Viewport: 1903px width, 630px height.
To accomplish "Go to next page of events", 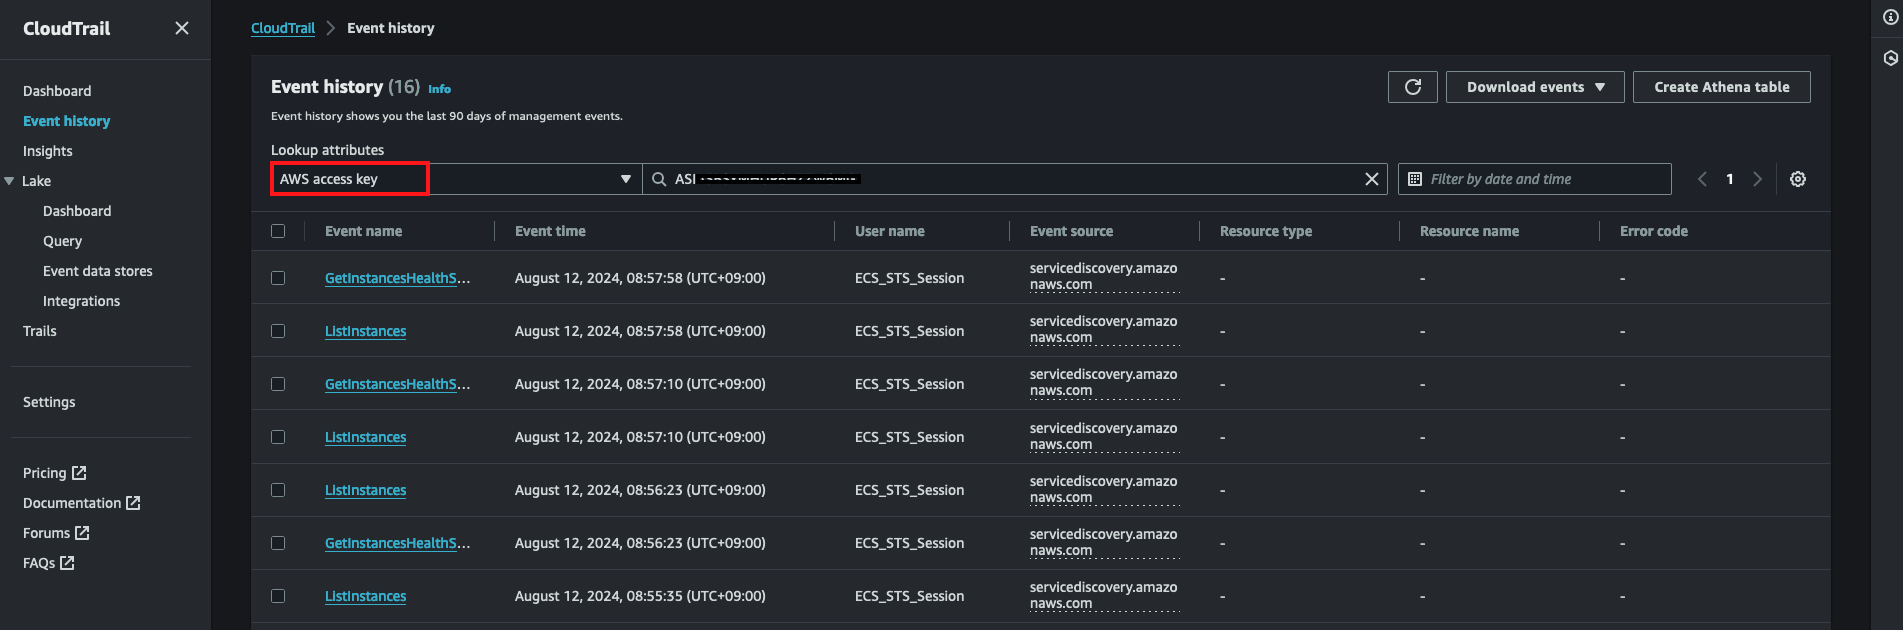I will point(1756,179).
